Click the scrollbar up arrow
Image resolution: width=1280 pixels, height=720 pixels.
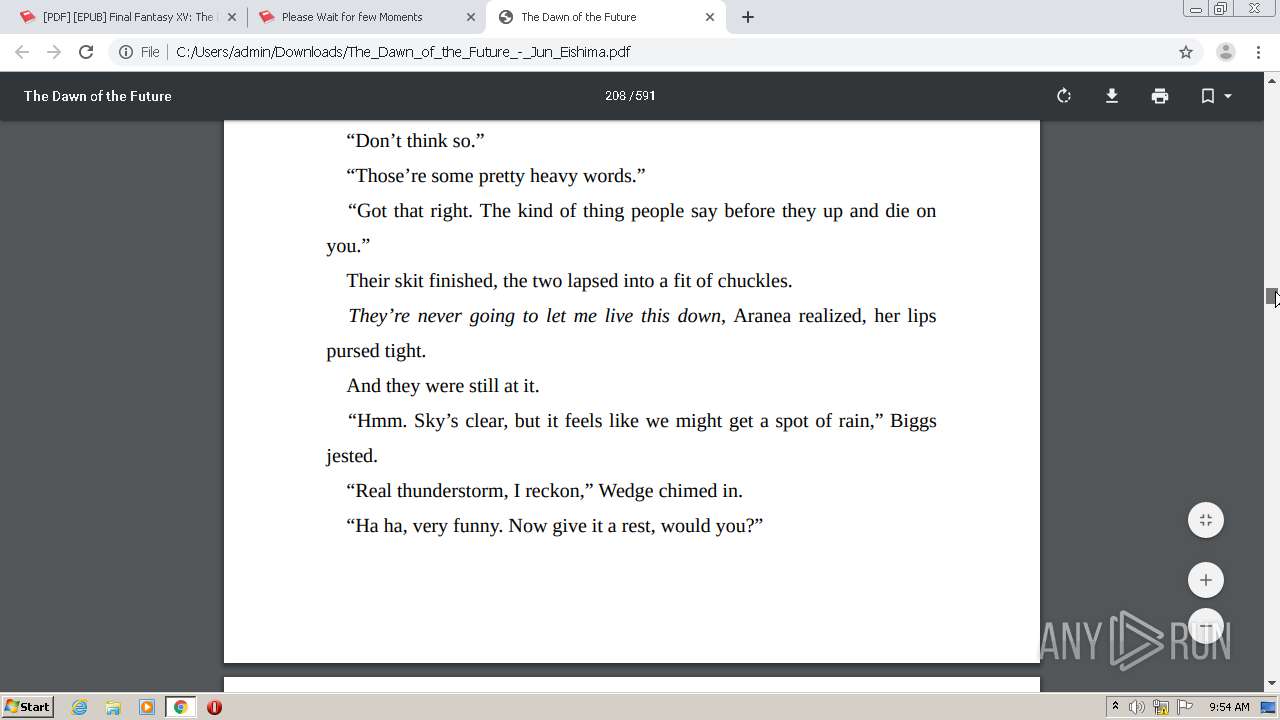pyautogui.click(x=1272, y=80)
